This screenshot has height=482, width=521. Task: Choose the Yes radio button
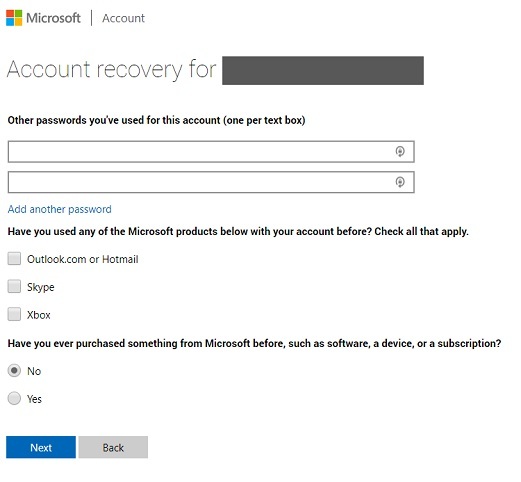[14, 398]
